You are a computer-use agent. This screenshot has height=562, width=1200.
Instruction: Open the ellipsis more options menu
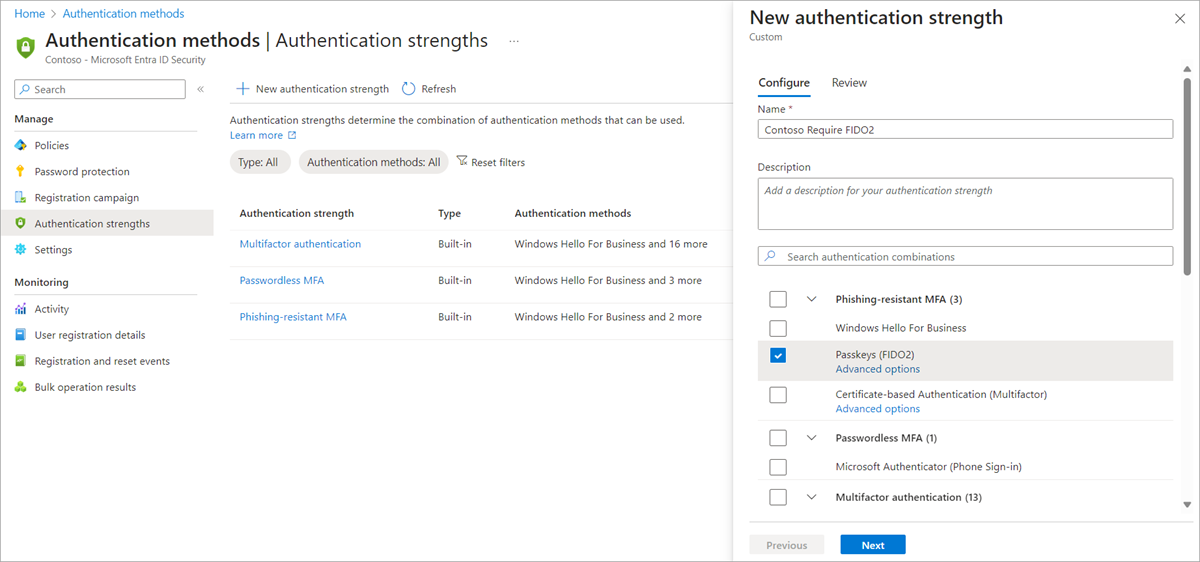pos(514,41)
